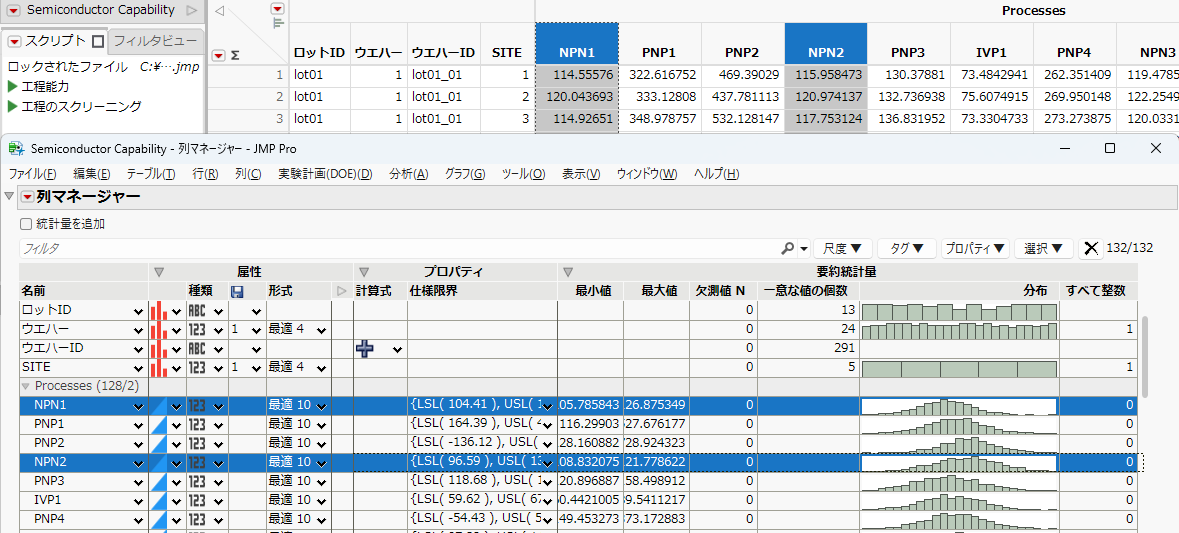Open the 編集(E) menu
Screen dimensions: 1179x533
pos(92,174)
